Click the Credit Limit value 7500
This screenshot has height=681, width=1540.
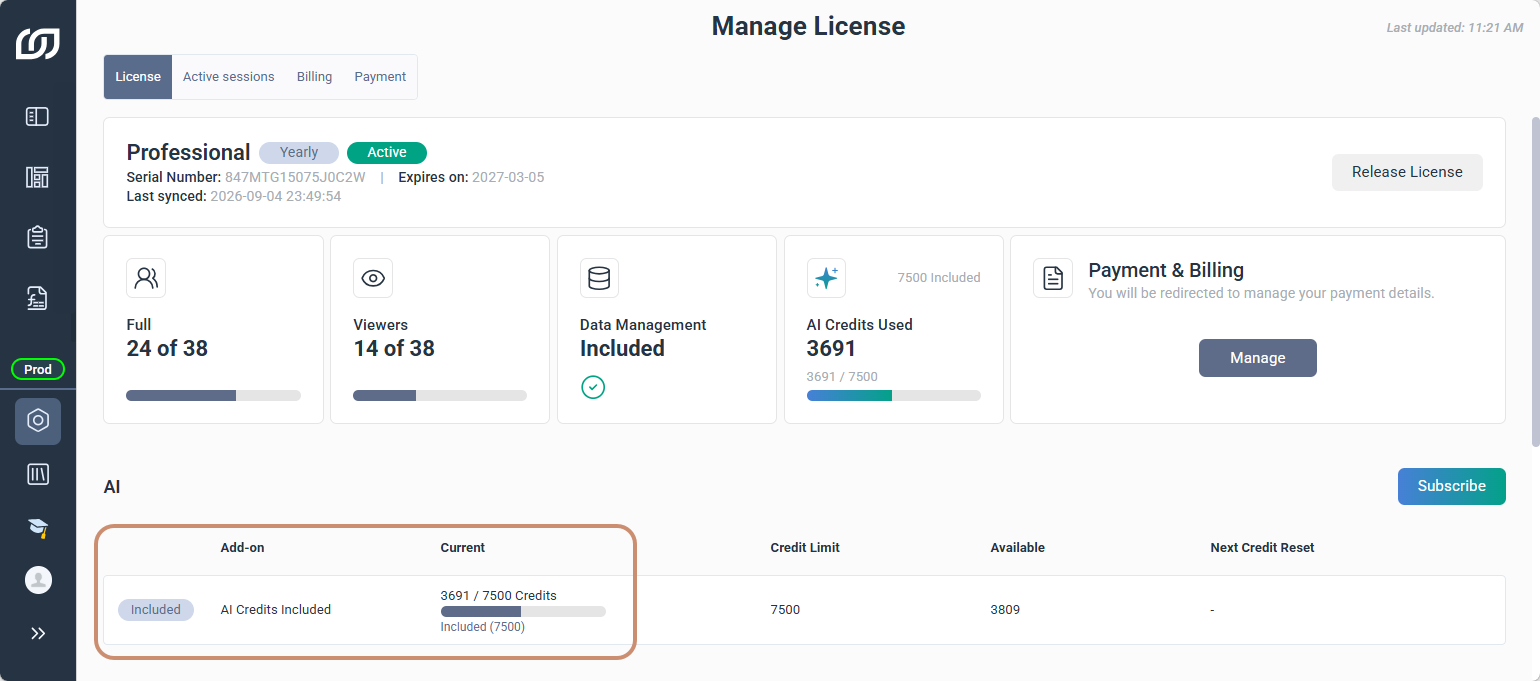pos(785,610)
